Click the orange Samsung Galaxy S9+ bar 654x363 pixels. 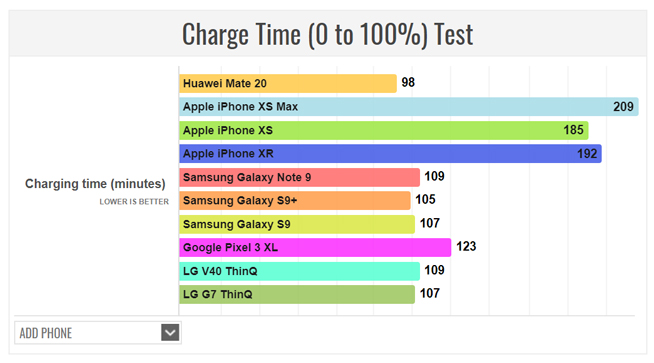click(x=295, y=201)
